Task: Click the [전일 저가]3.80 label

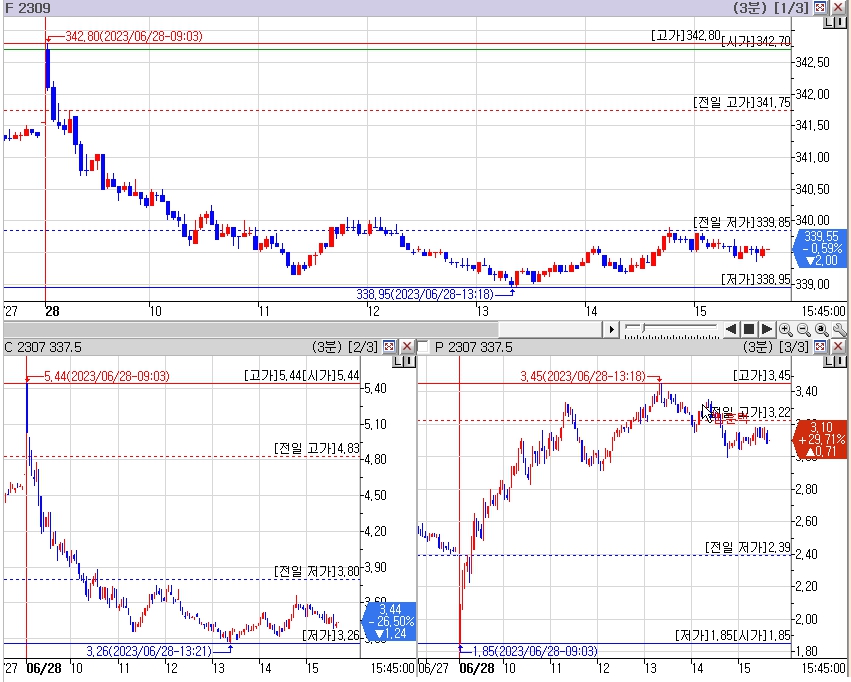Action: click(317, 571)
